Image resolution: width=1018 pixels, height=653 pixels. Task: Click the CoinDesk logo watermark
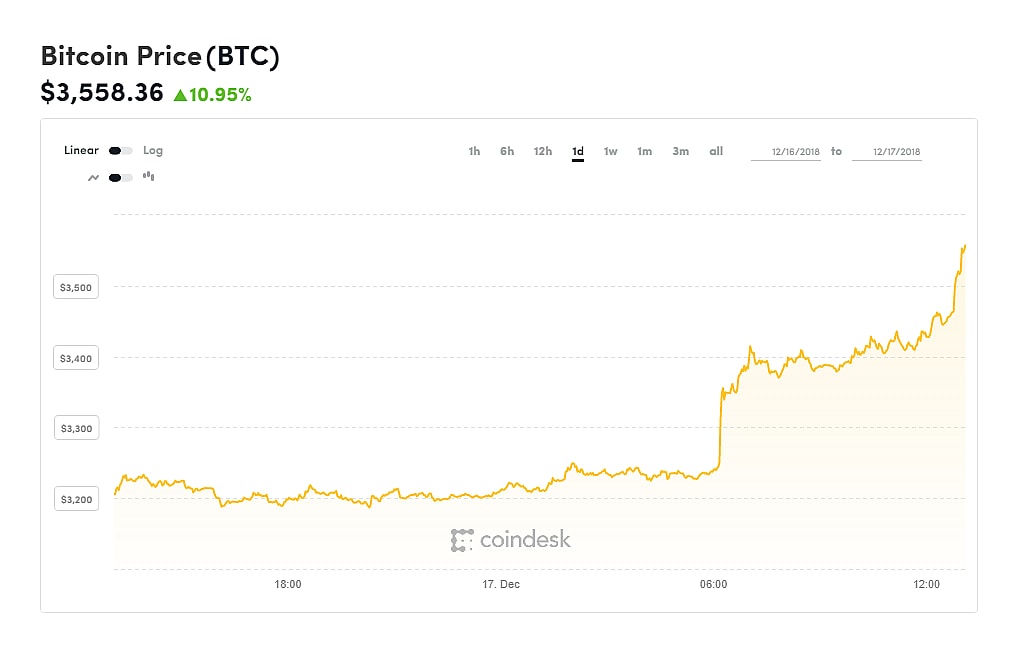(511, 540)
